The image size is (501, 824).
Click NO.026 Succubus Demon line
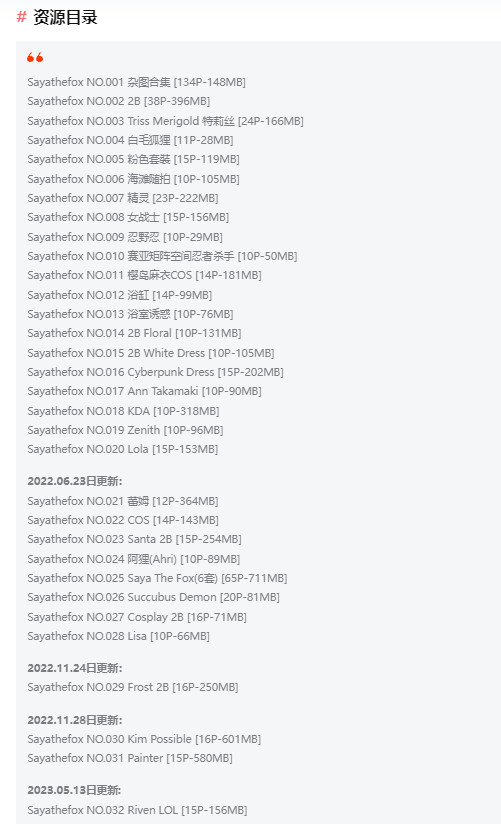tap(153, 598)
